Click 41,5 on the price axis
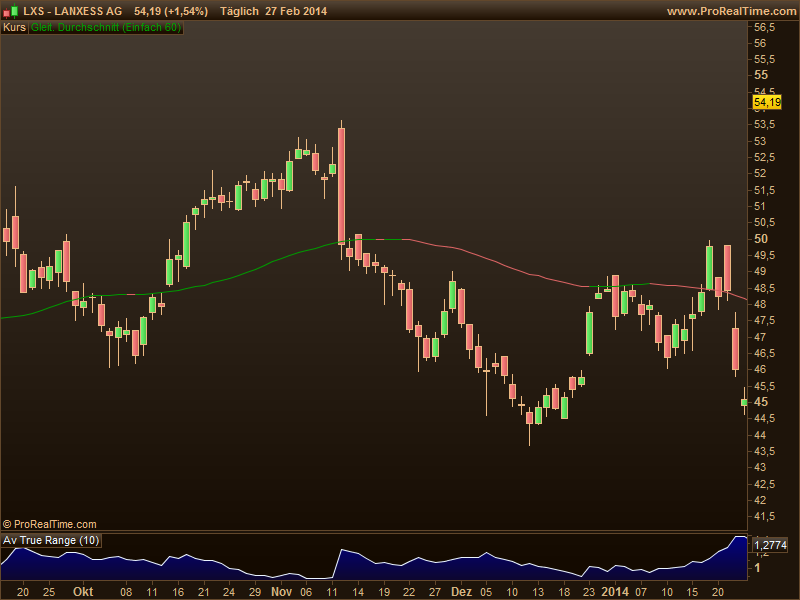 [x=764, y=516]
